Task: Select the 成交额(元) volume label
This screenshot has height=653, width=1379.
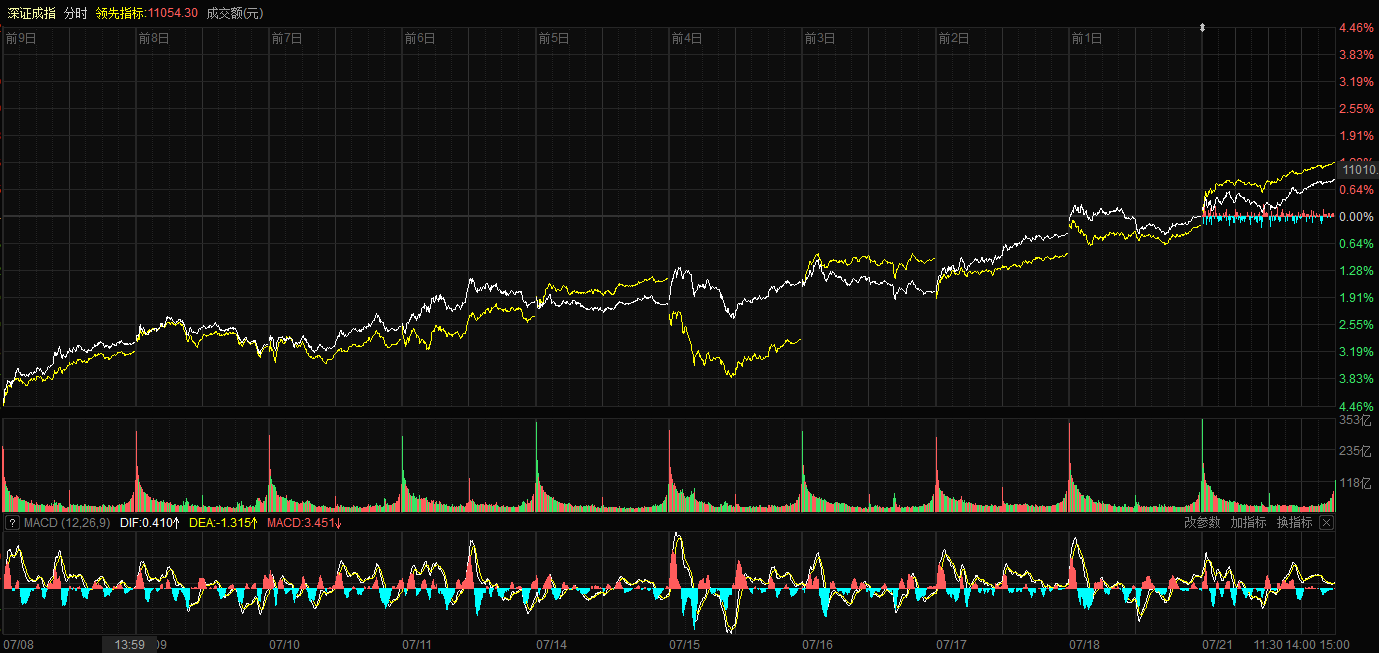Action: pos(235,13)
